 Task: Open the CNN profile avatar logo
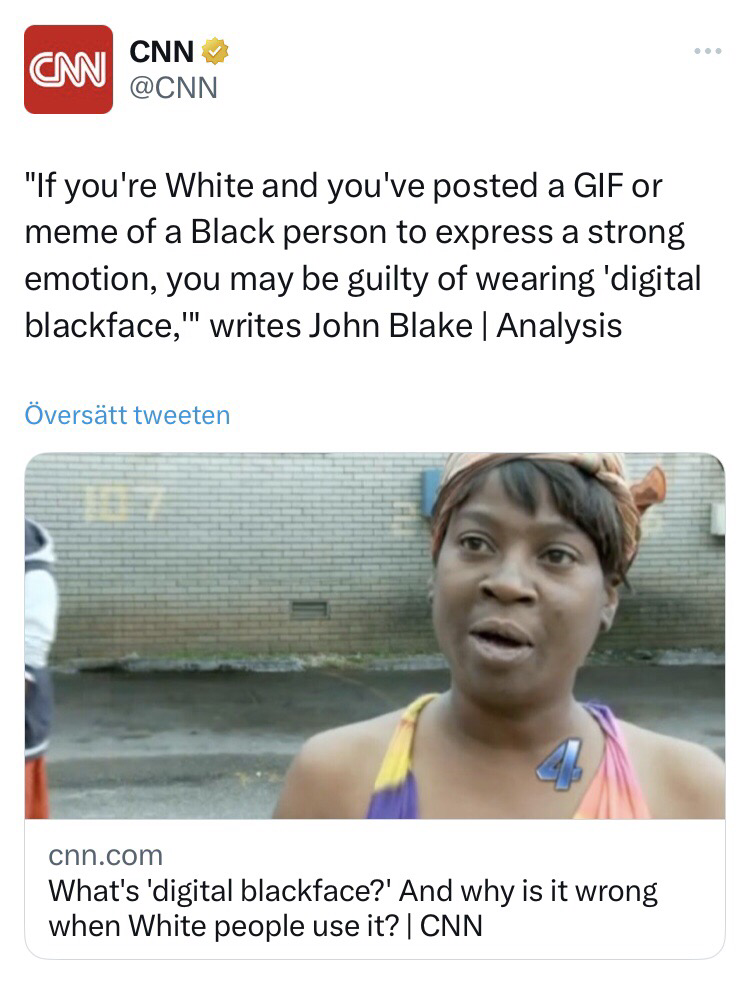click(x=68, y=69)
